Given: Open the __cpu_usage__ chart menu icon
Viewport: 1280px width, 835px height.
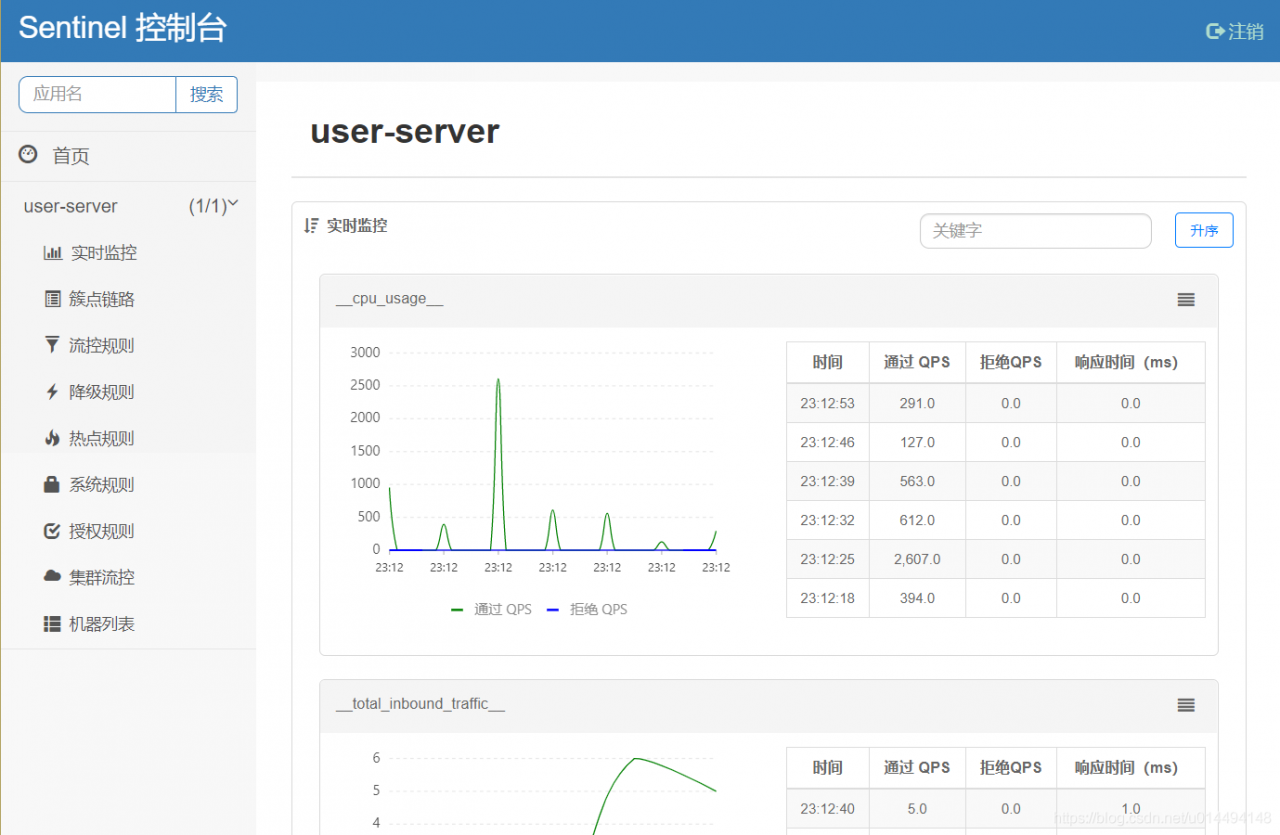Looking at the screenshot, I should 1186,299.
